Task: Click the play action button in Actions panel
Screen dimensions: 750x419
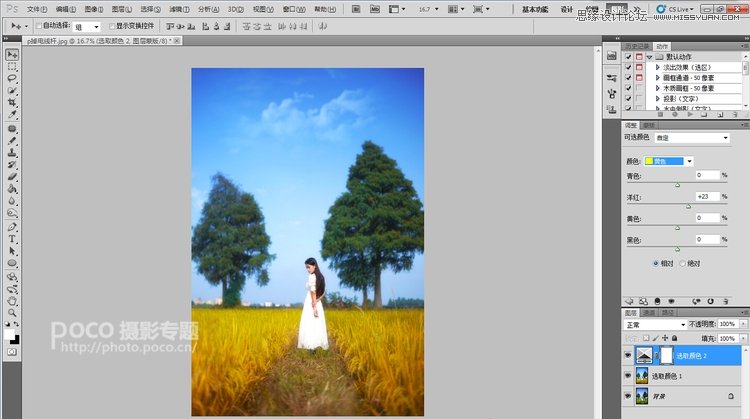Action: (690, 114)
